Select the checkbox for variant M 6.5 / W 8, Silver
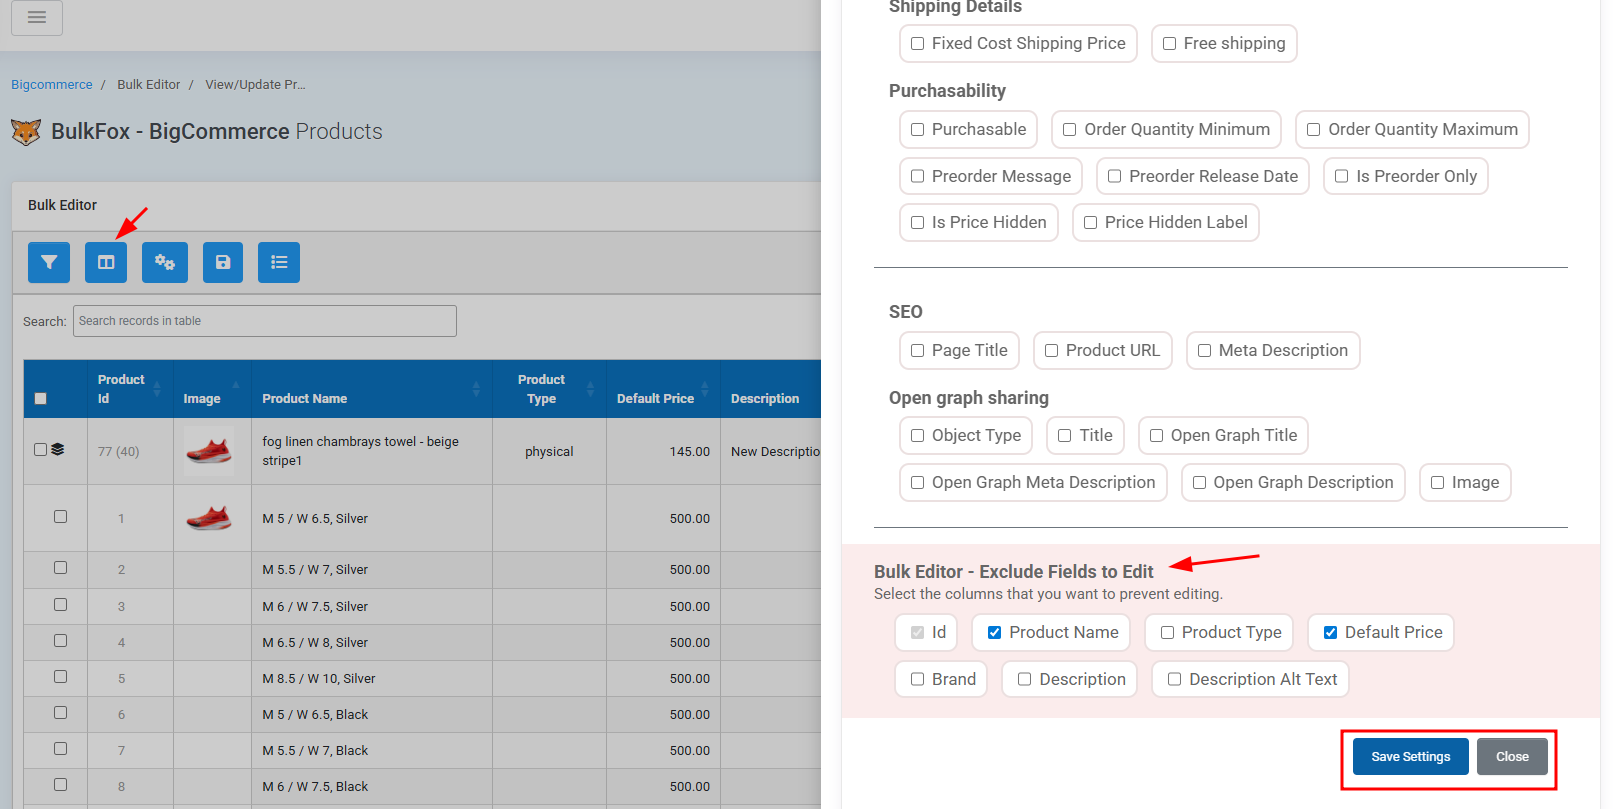1615x809 pixels. tap(61, 641)
